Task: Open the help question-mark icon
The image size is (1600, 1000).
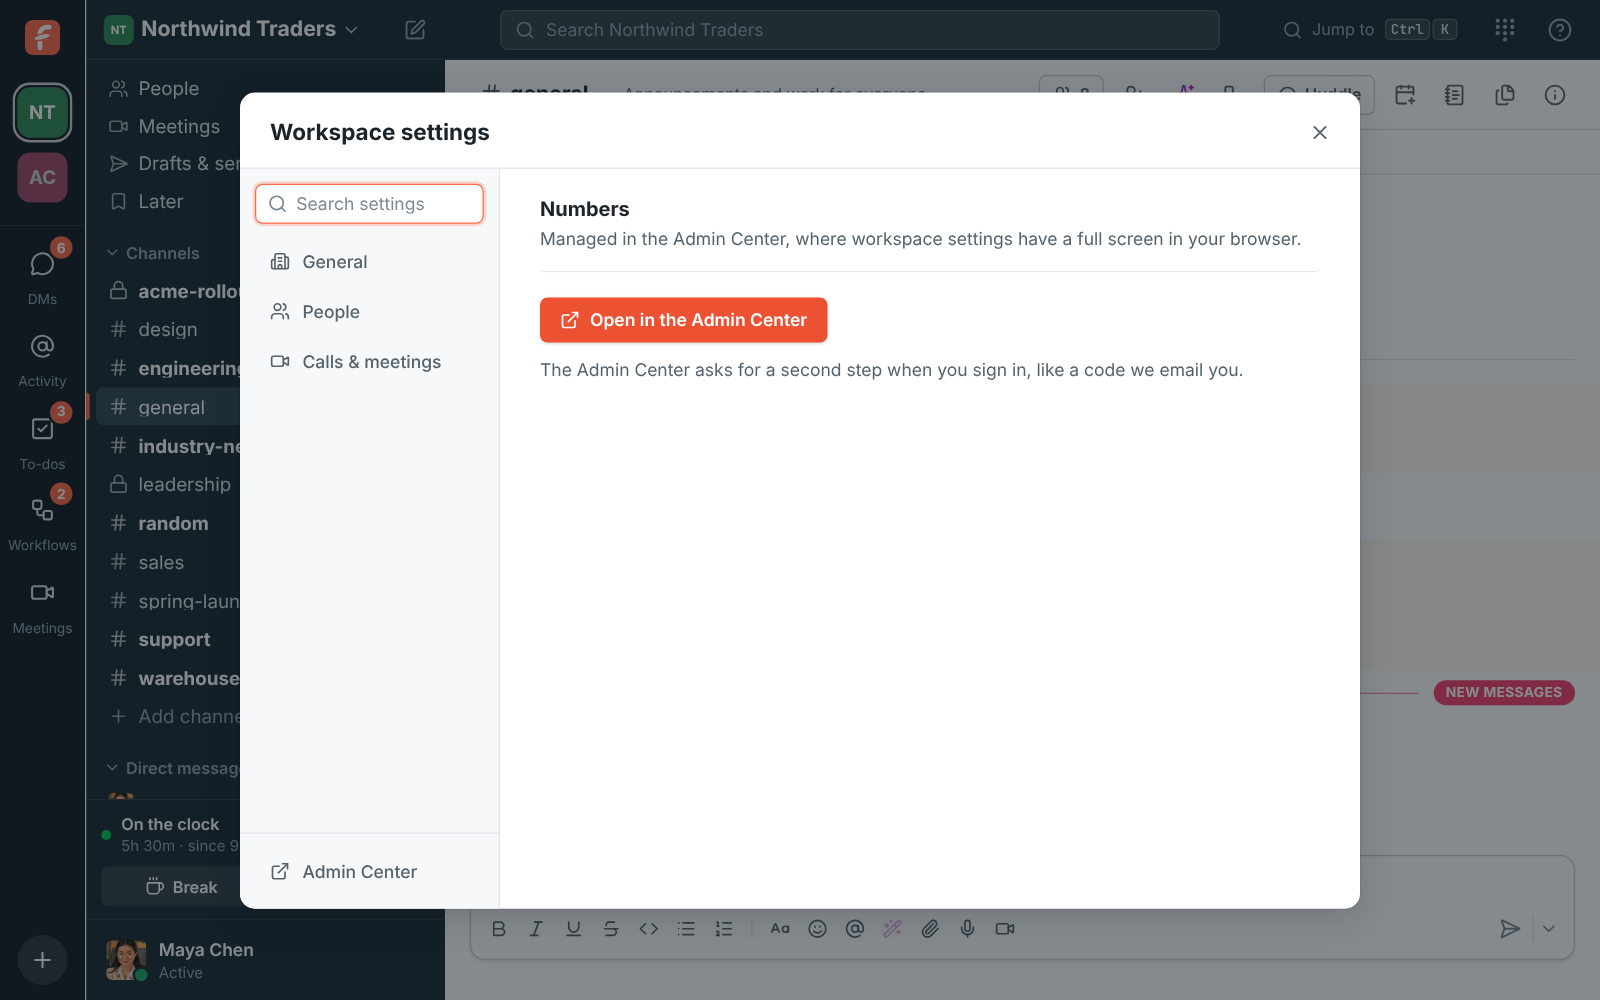Action: coord(1560,30)
